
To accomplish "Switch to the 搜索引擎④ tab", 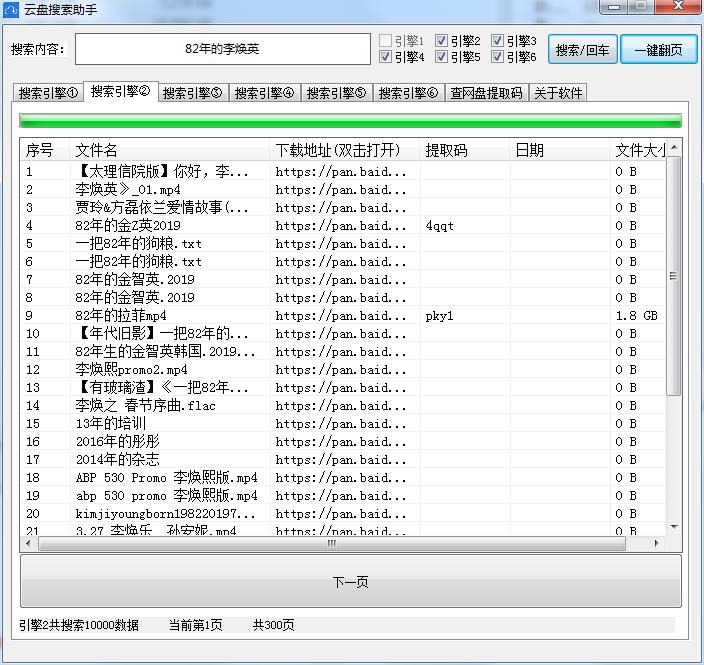I will (264, 93).
